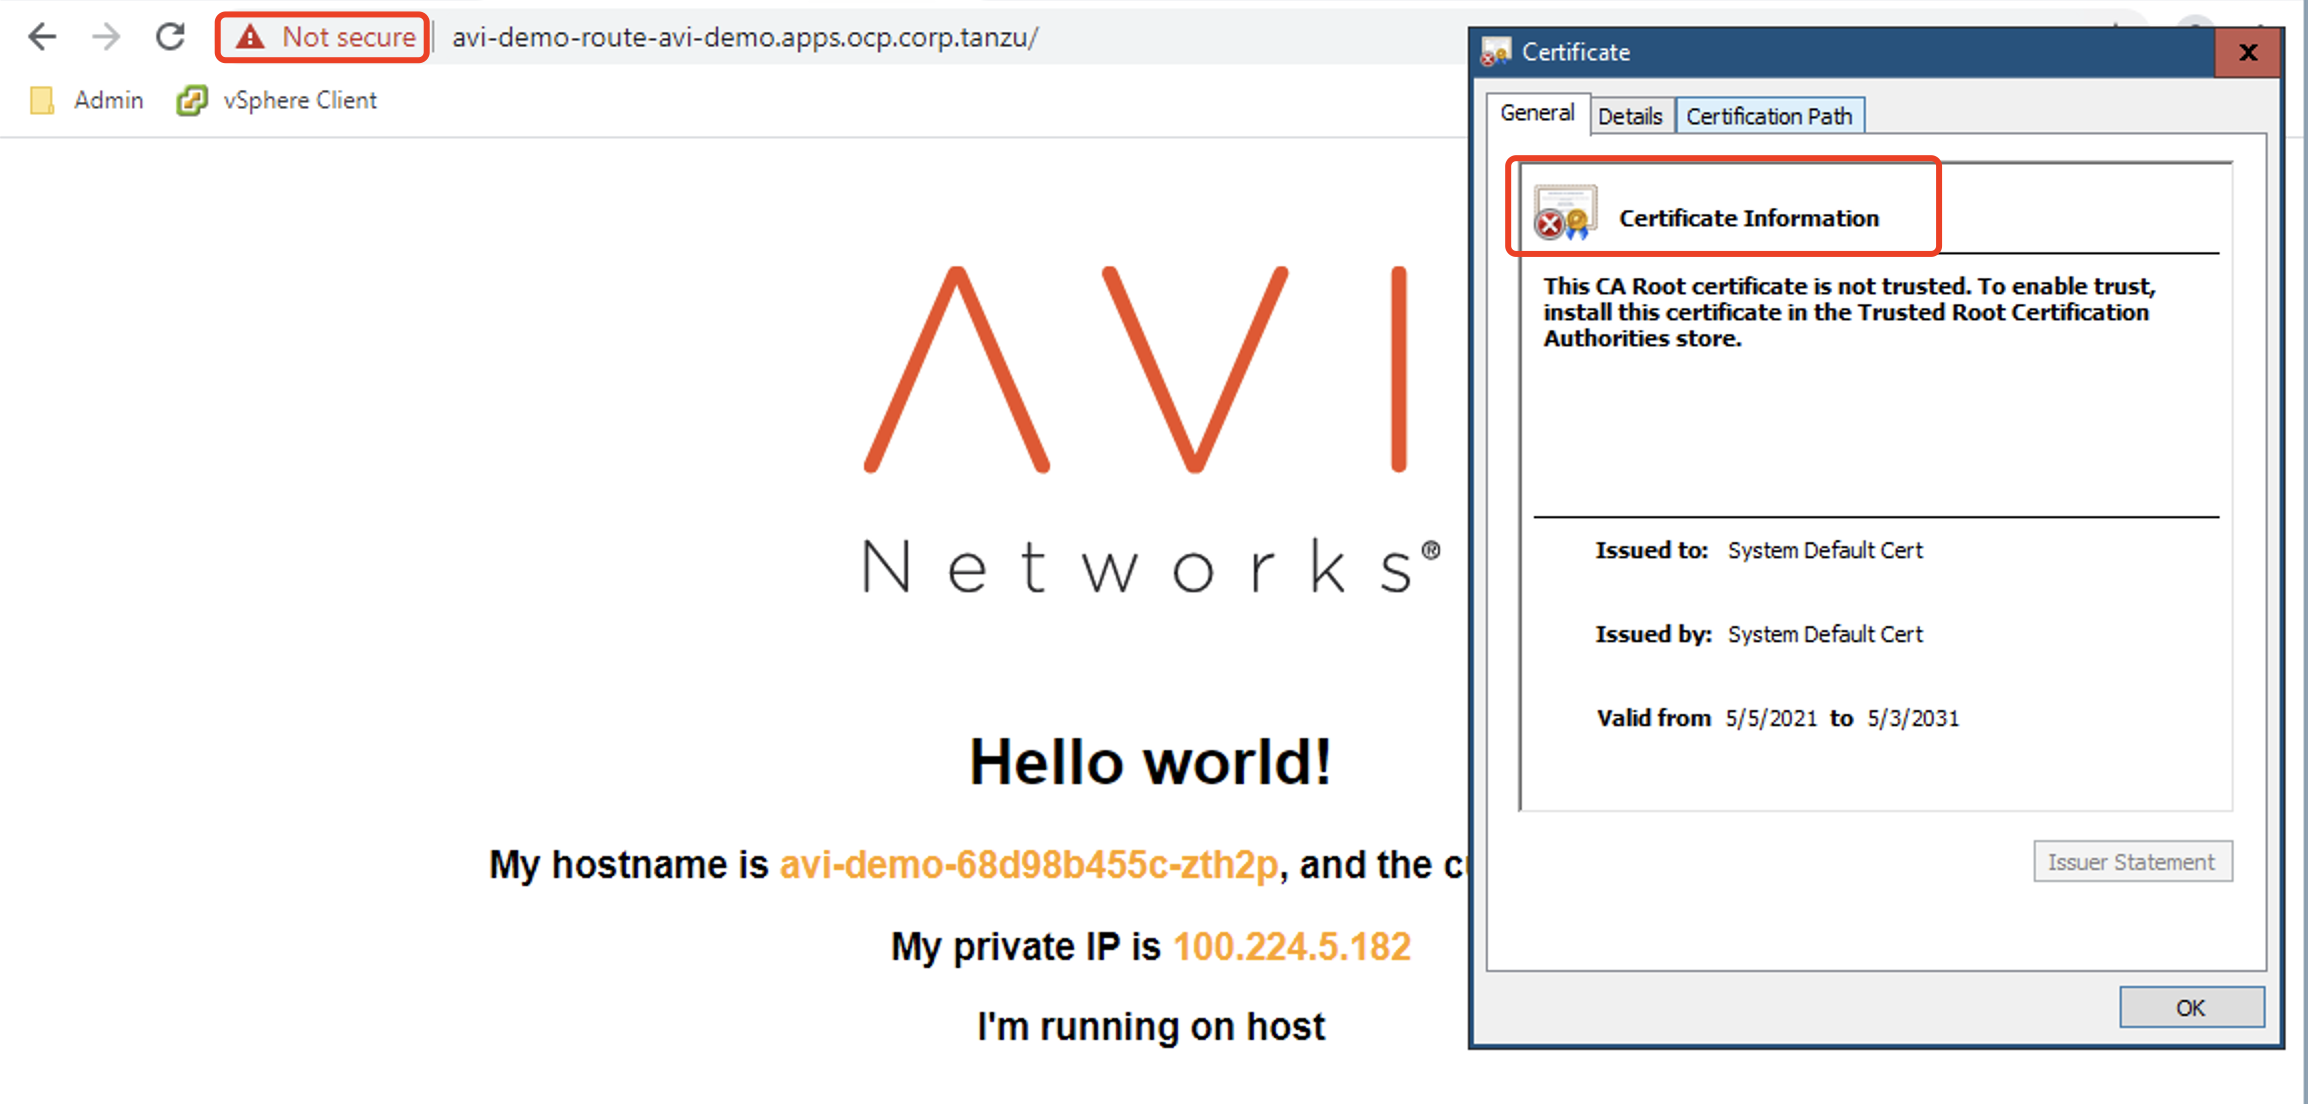The height and width of the screenshot is (1104, 2308).
Task: Click the Certificate dialog title icon
Action: point(1496,52)
